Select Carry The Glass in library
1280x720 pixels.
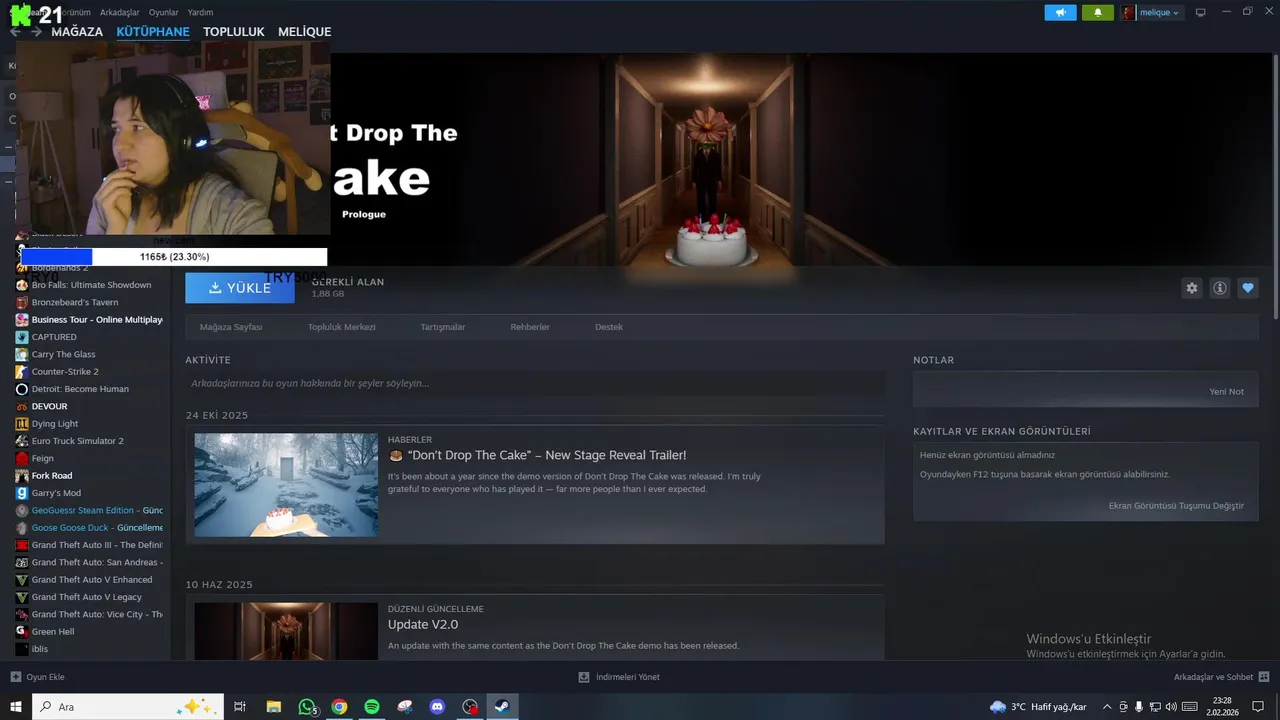click(63, 354)
